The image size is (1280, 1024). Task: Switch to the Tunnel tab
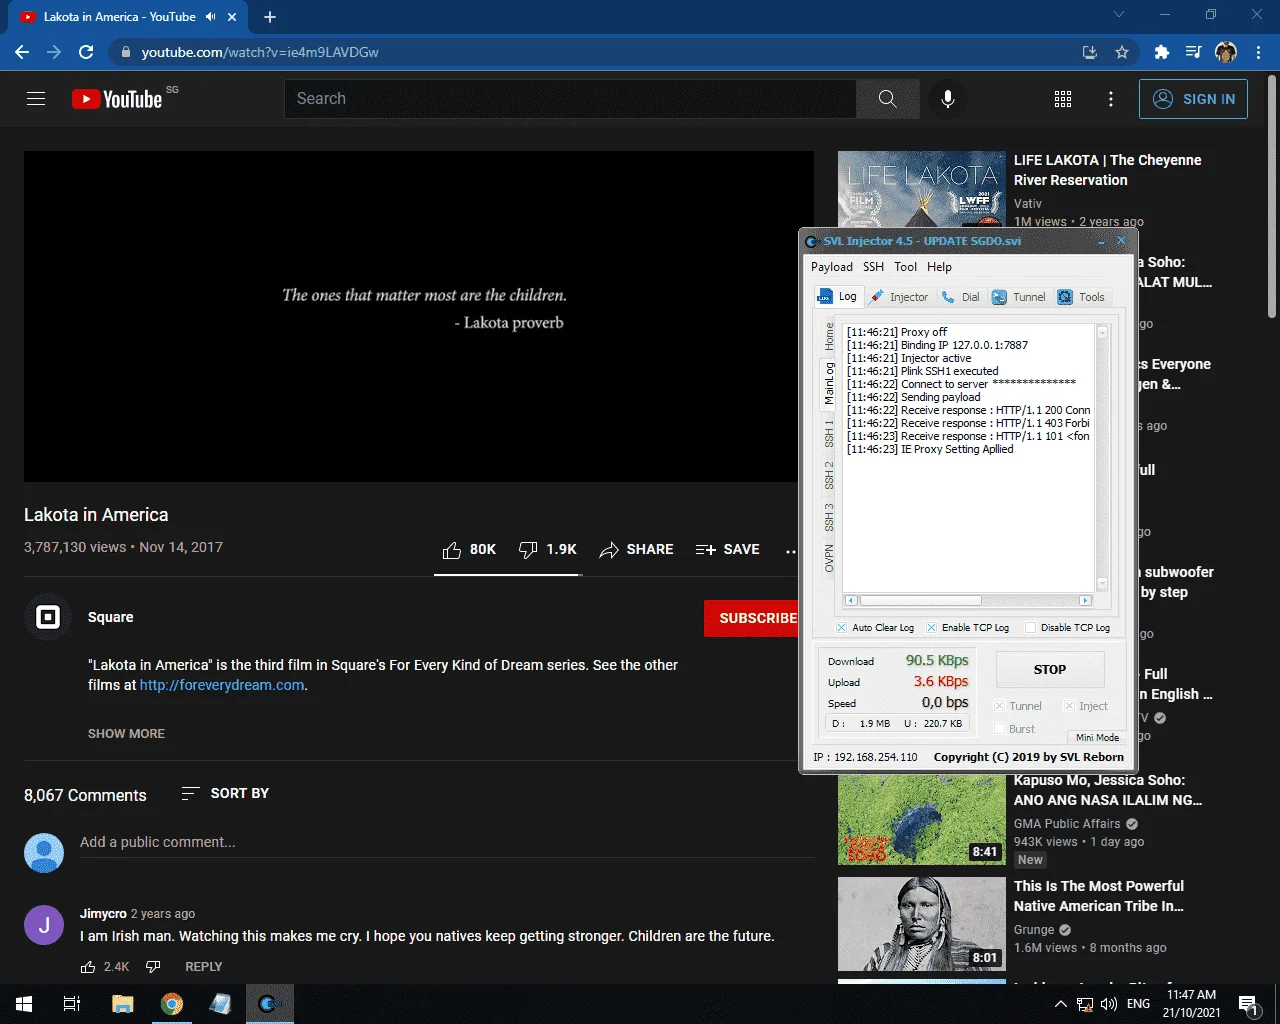pos(1019,297)
